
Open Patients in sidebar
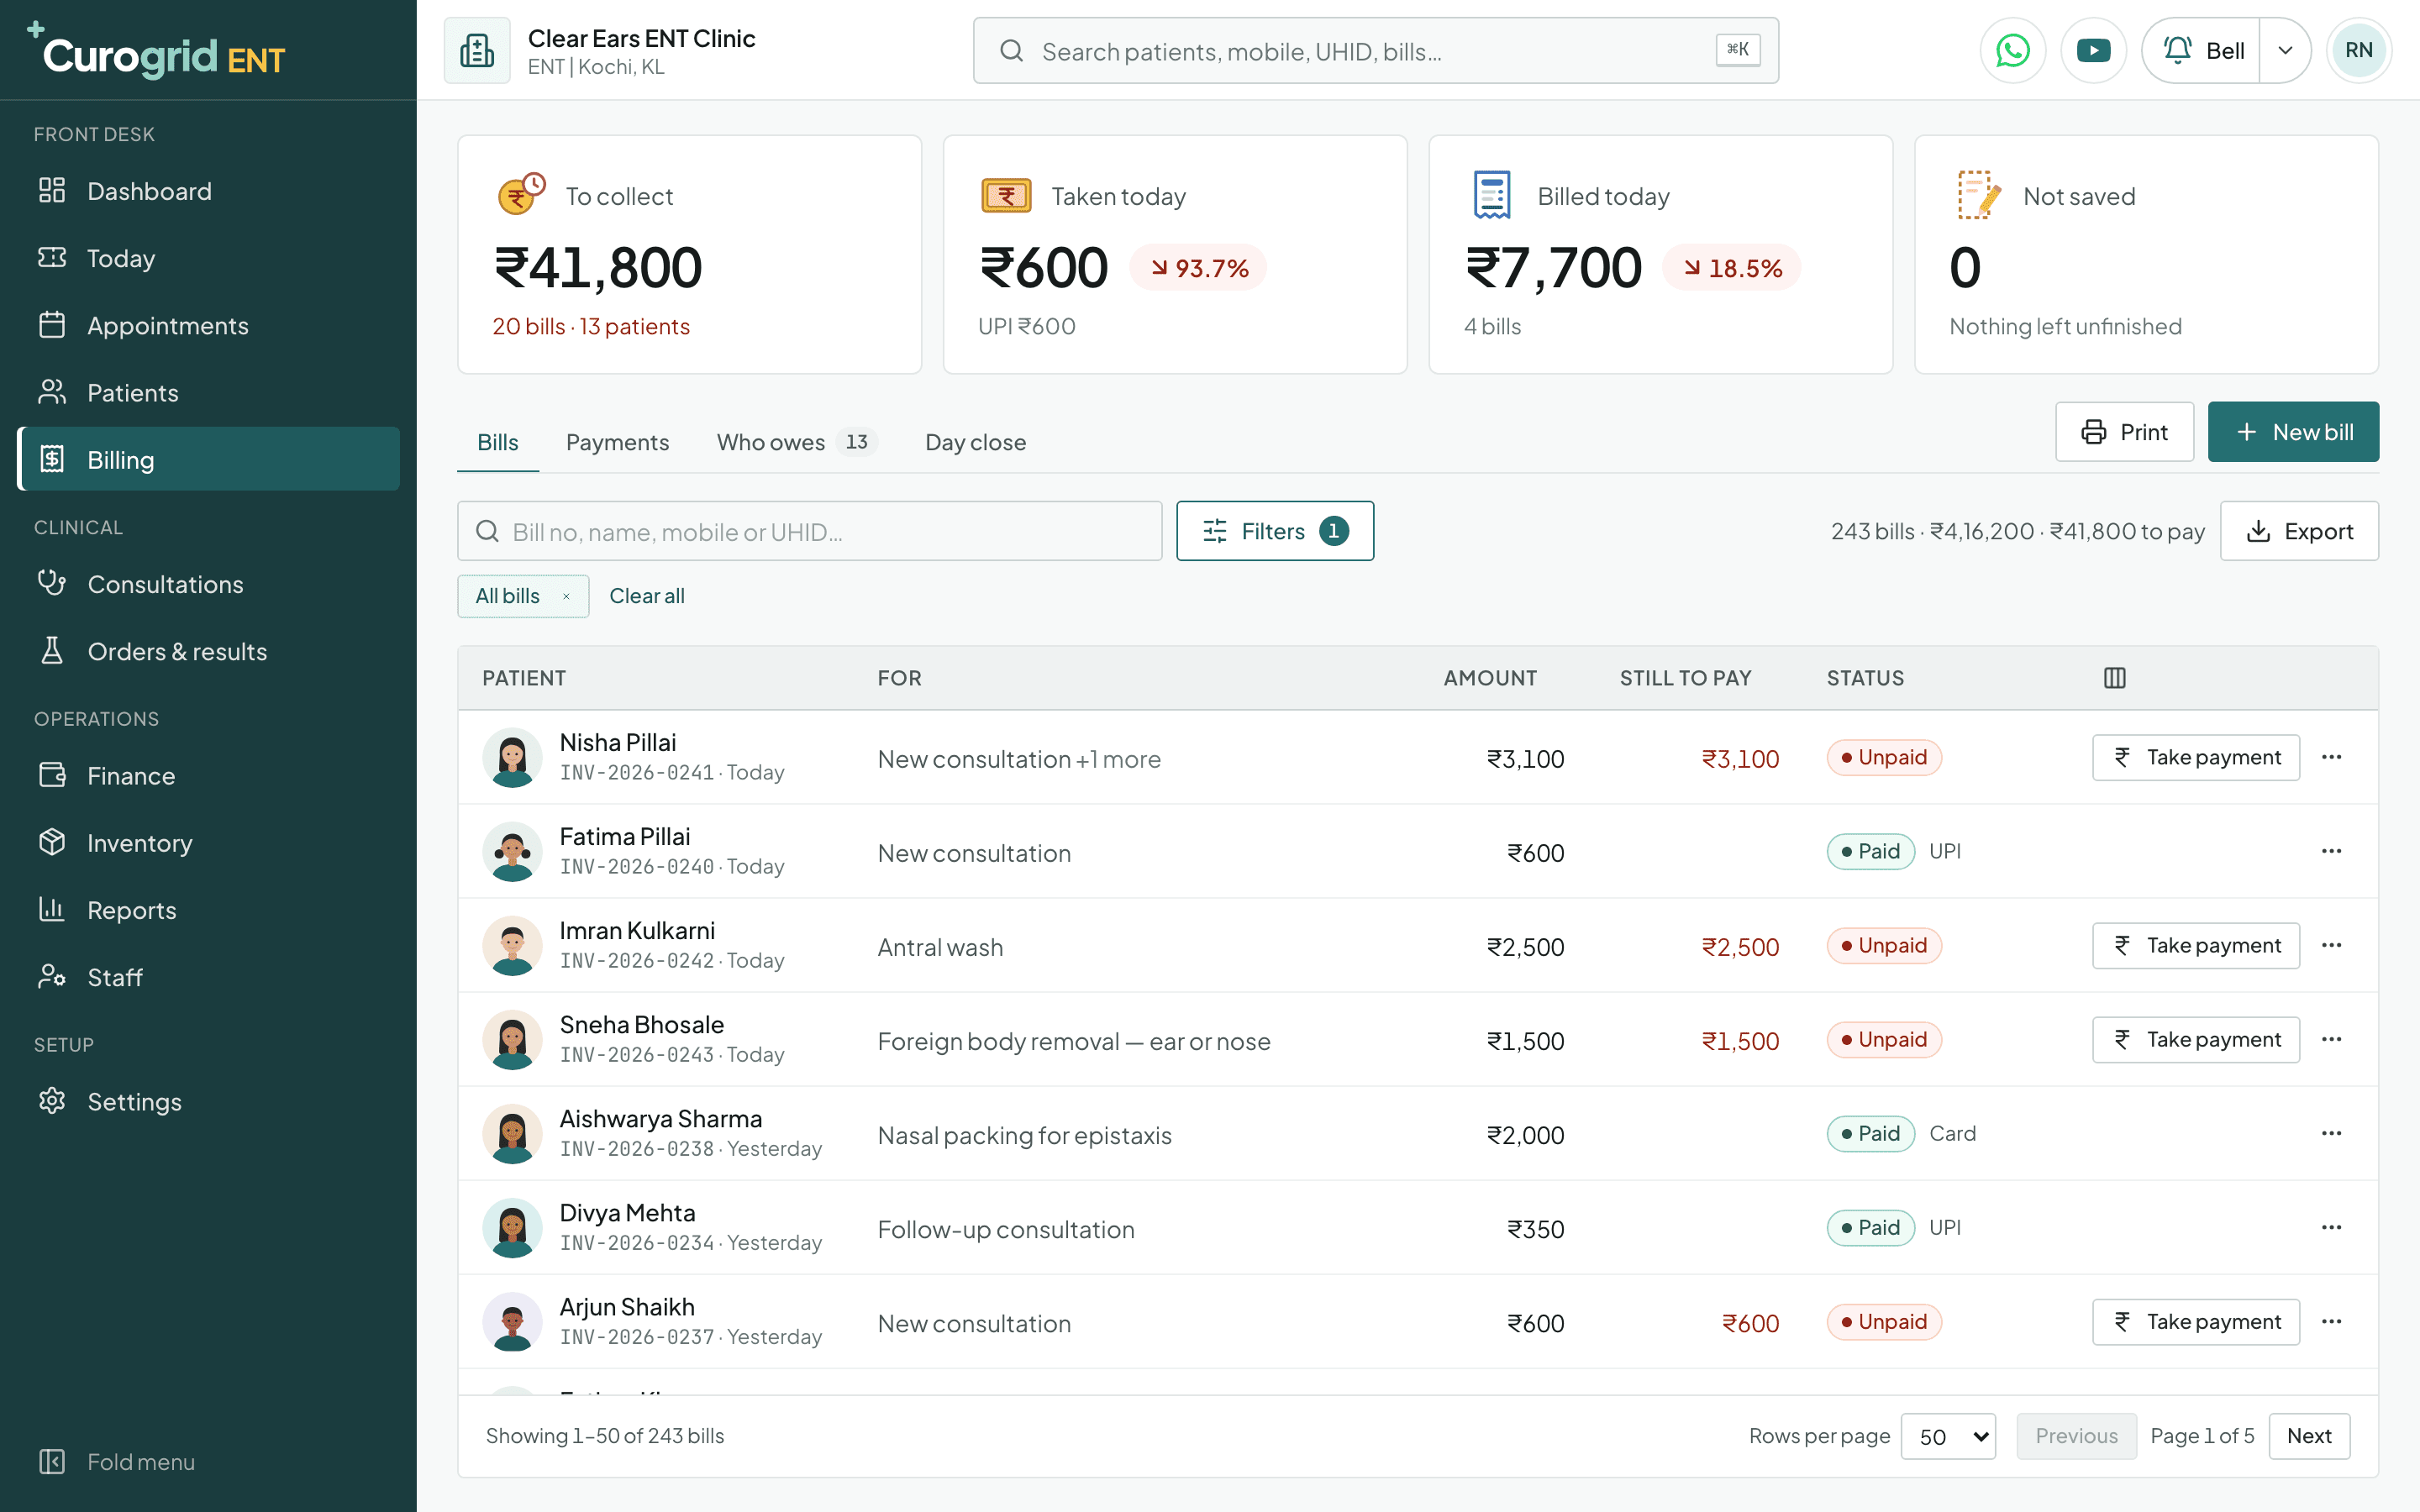pos(208,392)
